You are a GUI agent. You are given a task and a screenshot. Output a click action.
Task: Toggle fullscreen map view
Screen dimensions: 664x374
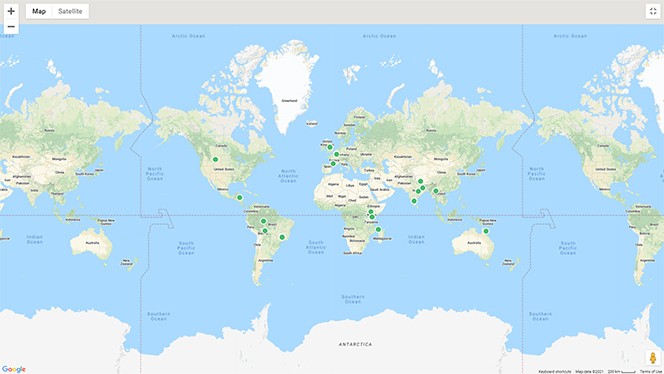click(653, 11)
